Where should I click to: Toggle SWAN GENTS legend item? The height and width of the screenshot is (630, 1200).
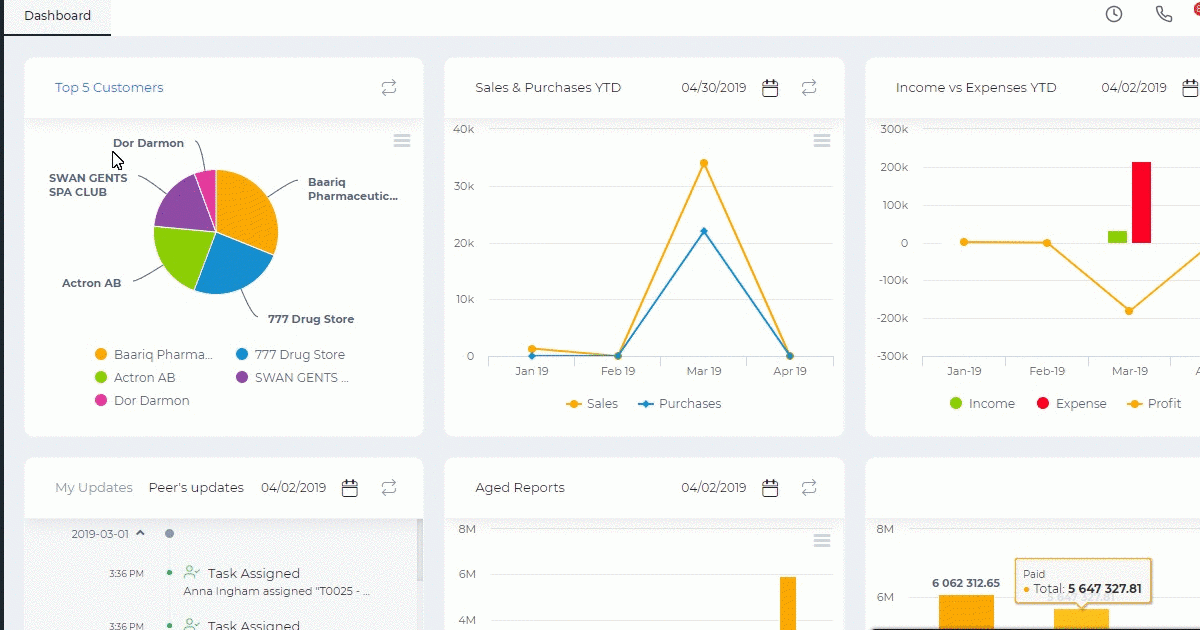click(x=293, y=378)
